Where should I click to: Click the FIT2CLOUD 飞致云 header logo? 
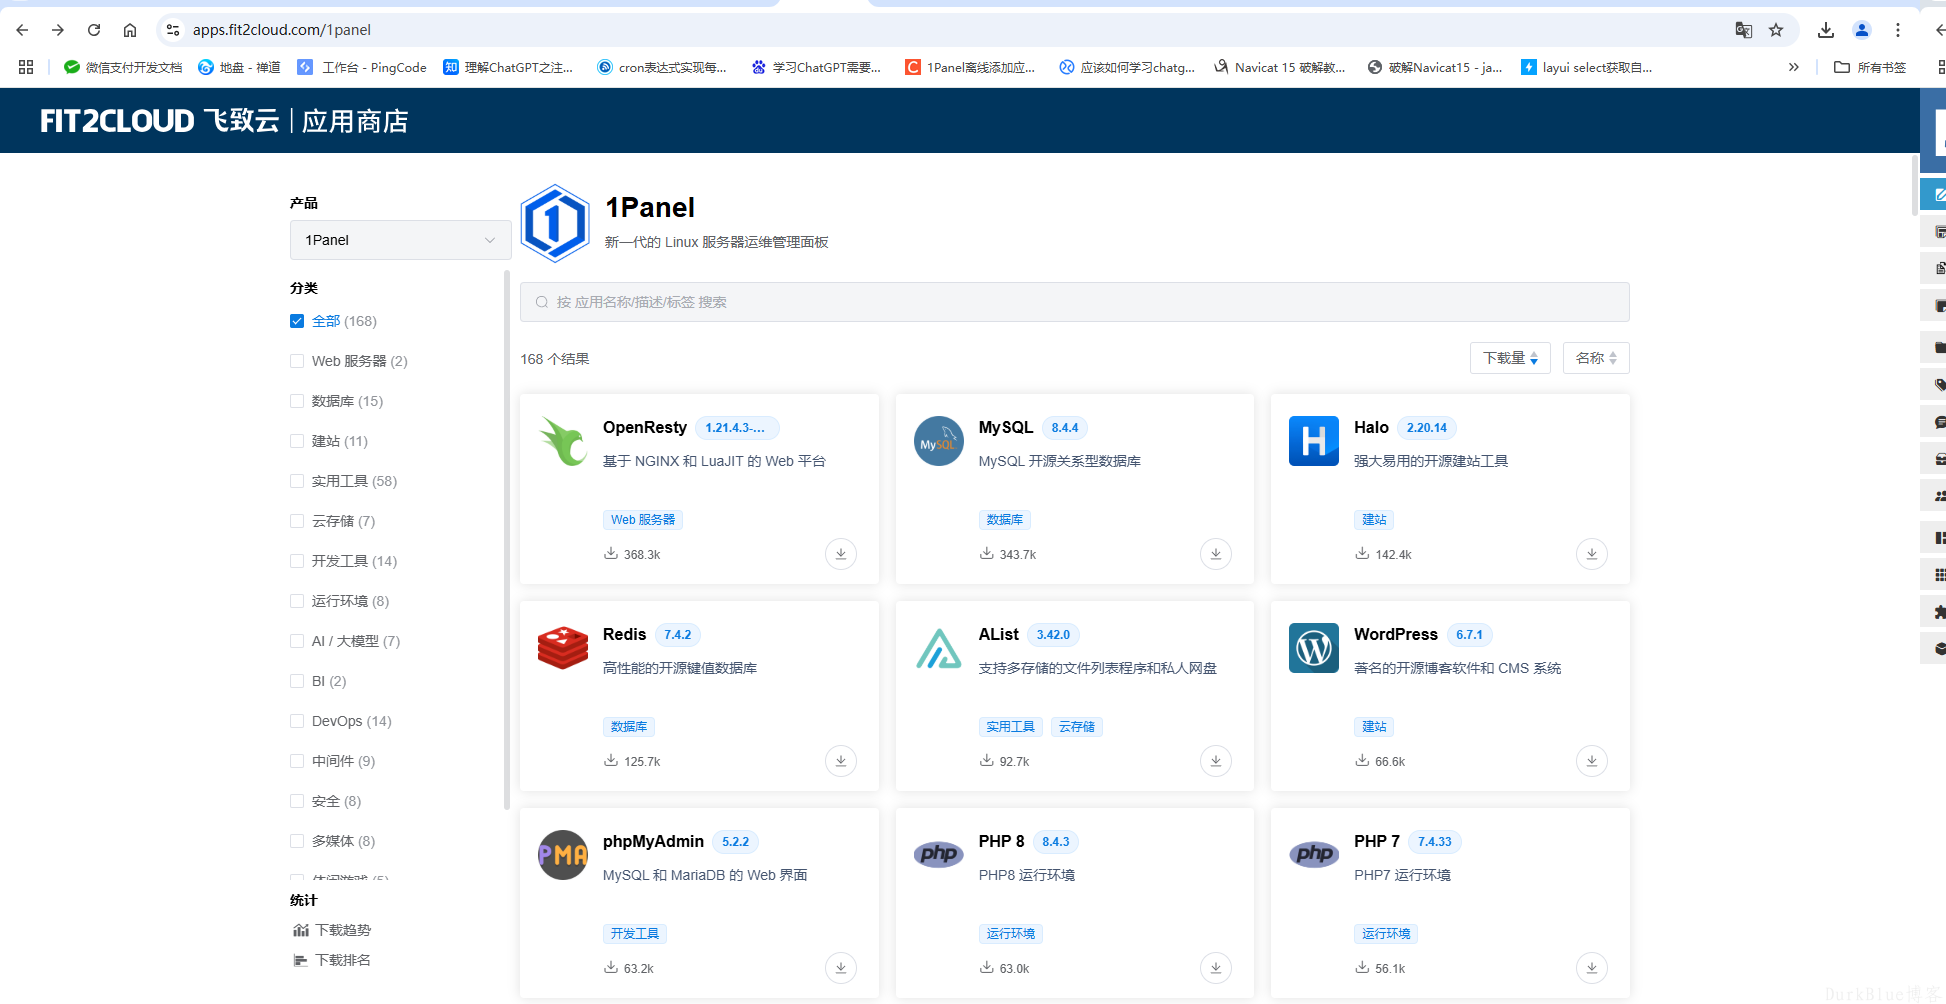(160, 121)
